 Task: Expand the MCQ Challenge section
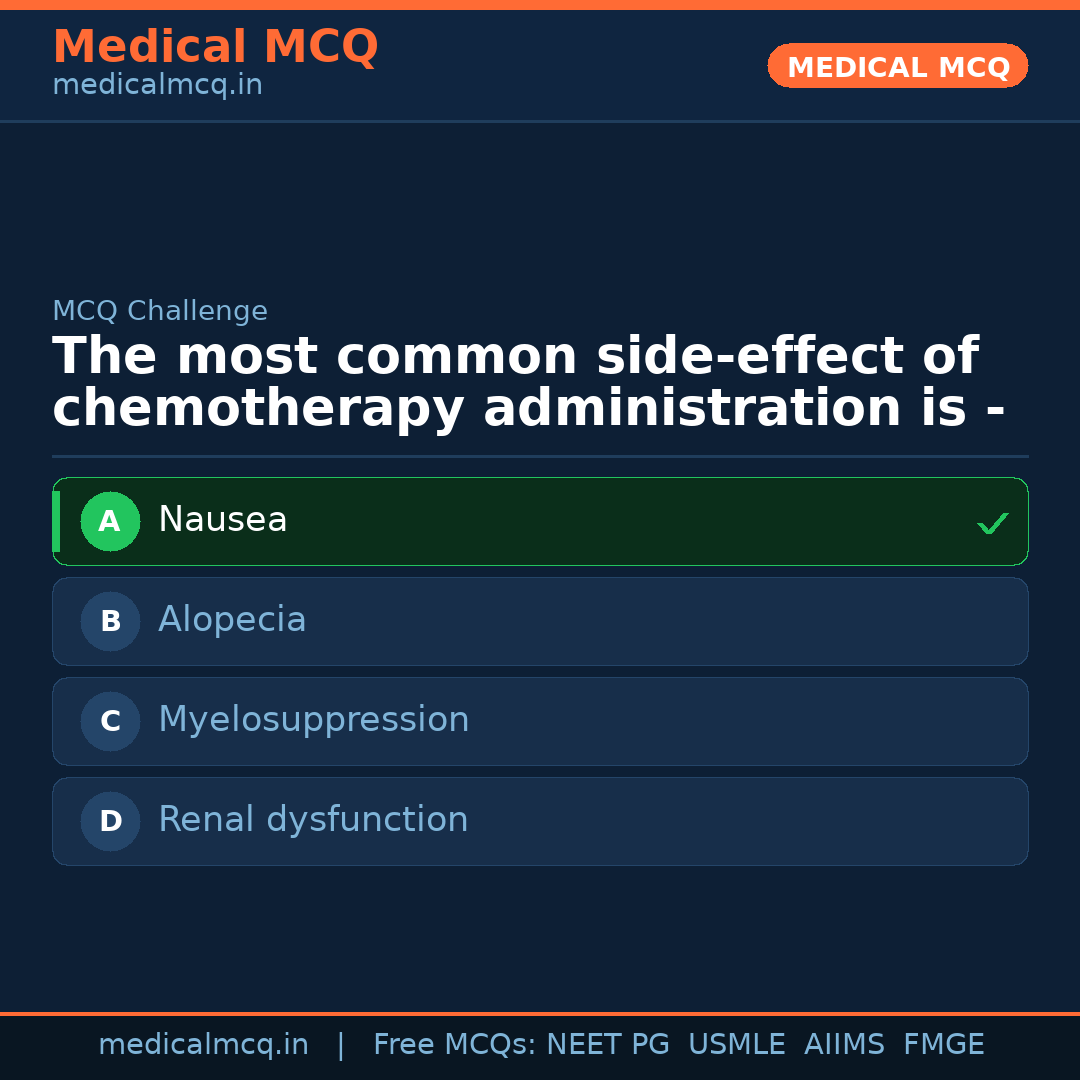pos(160,311)
